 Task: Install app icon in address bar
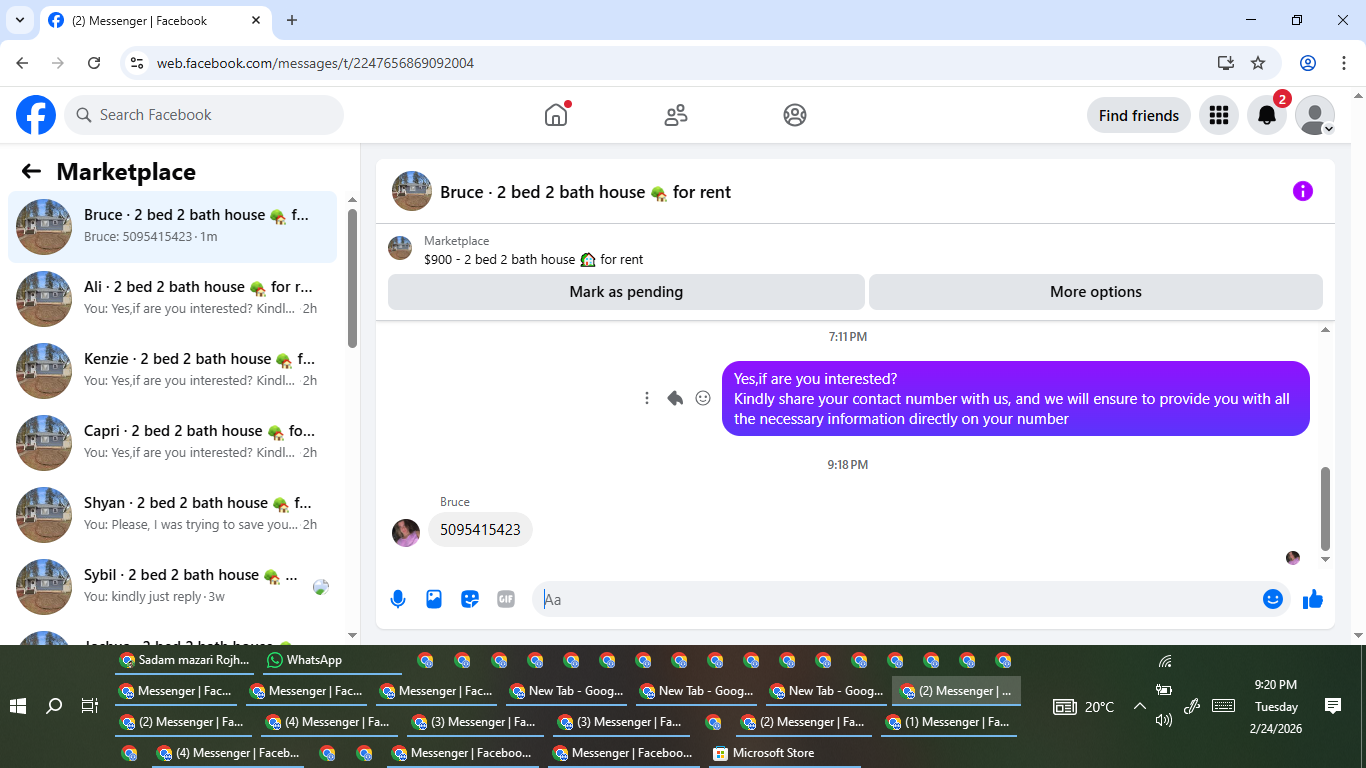tap(1226, 63)
